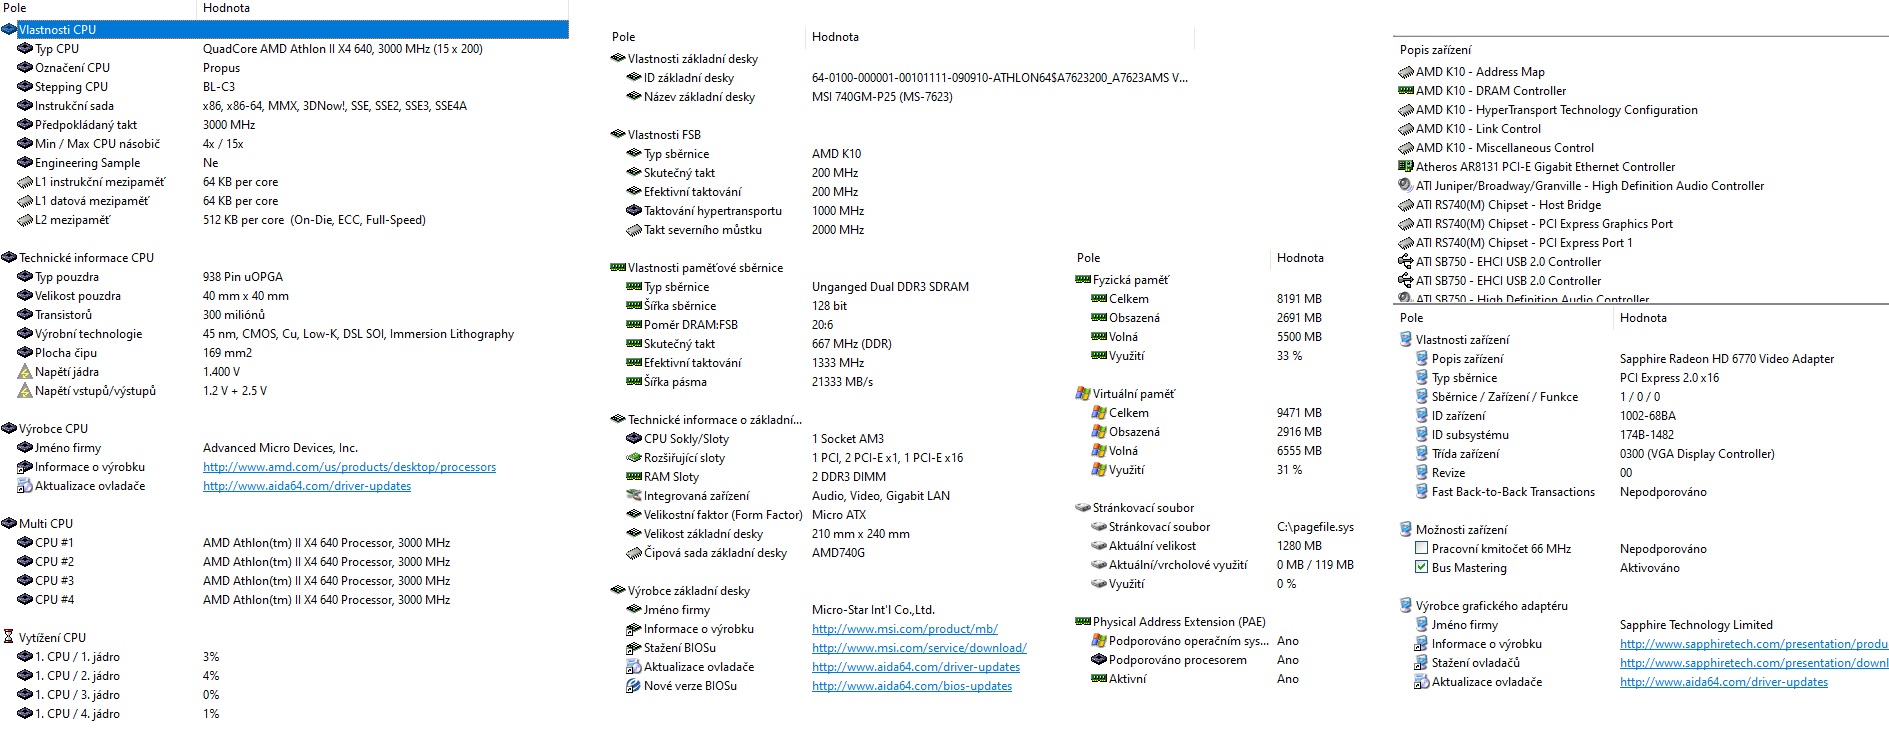
Task: Select the Taktování hypertransportu row label
Action: tap(713, 211)
